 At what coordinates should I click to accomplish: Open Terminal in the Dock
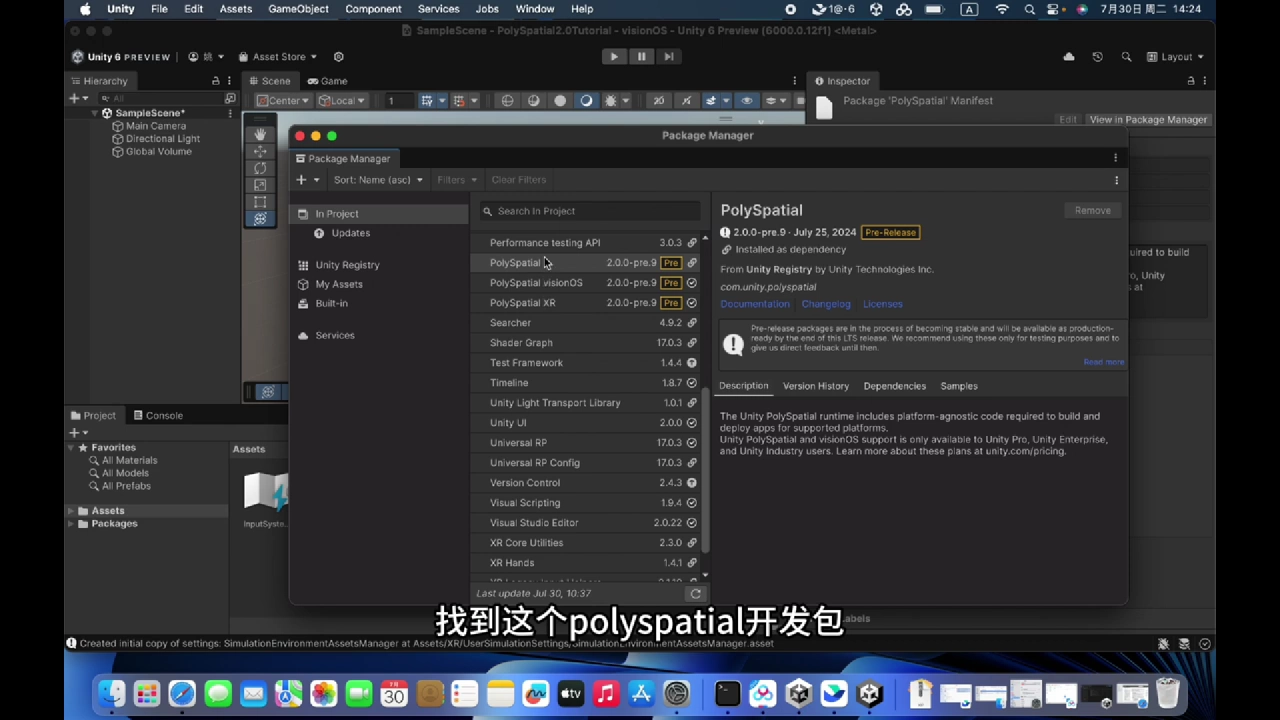pyautogui.click(x=727, y=693)
